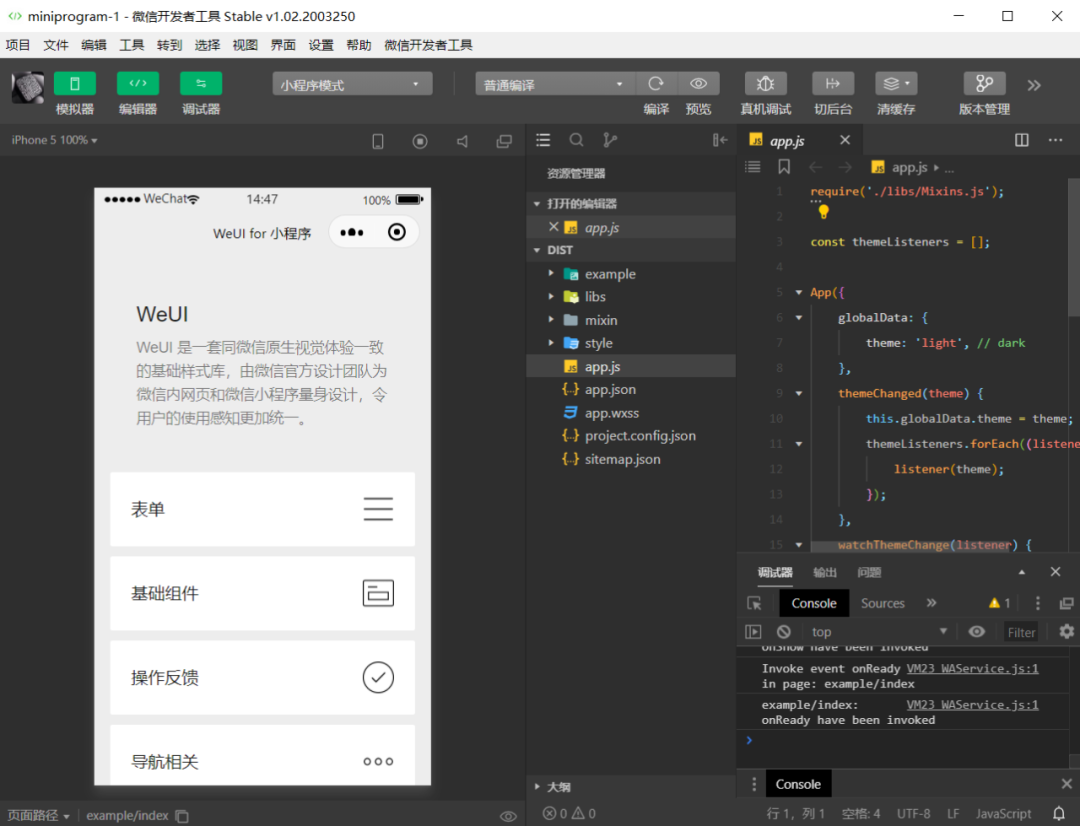Start 真机调试 remote debugging
Image resolution: width=1080 pixels, height=826 pixels.
[x=765, y=84]
